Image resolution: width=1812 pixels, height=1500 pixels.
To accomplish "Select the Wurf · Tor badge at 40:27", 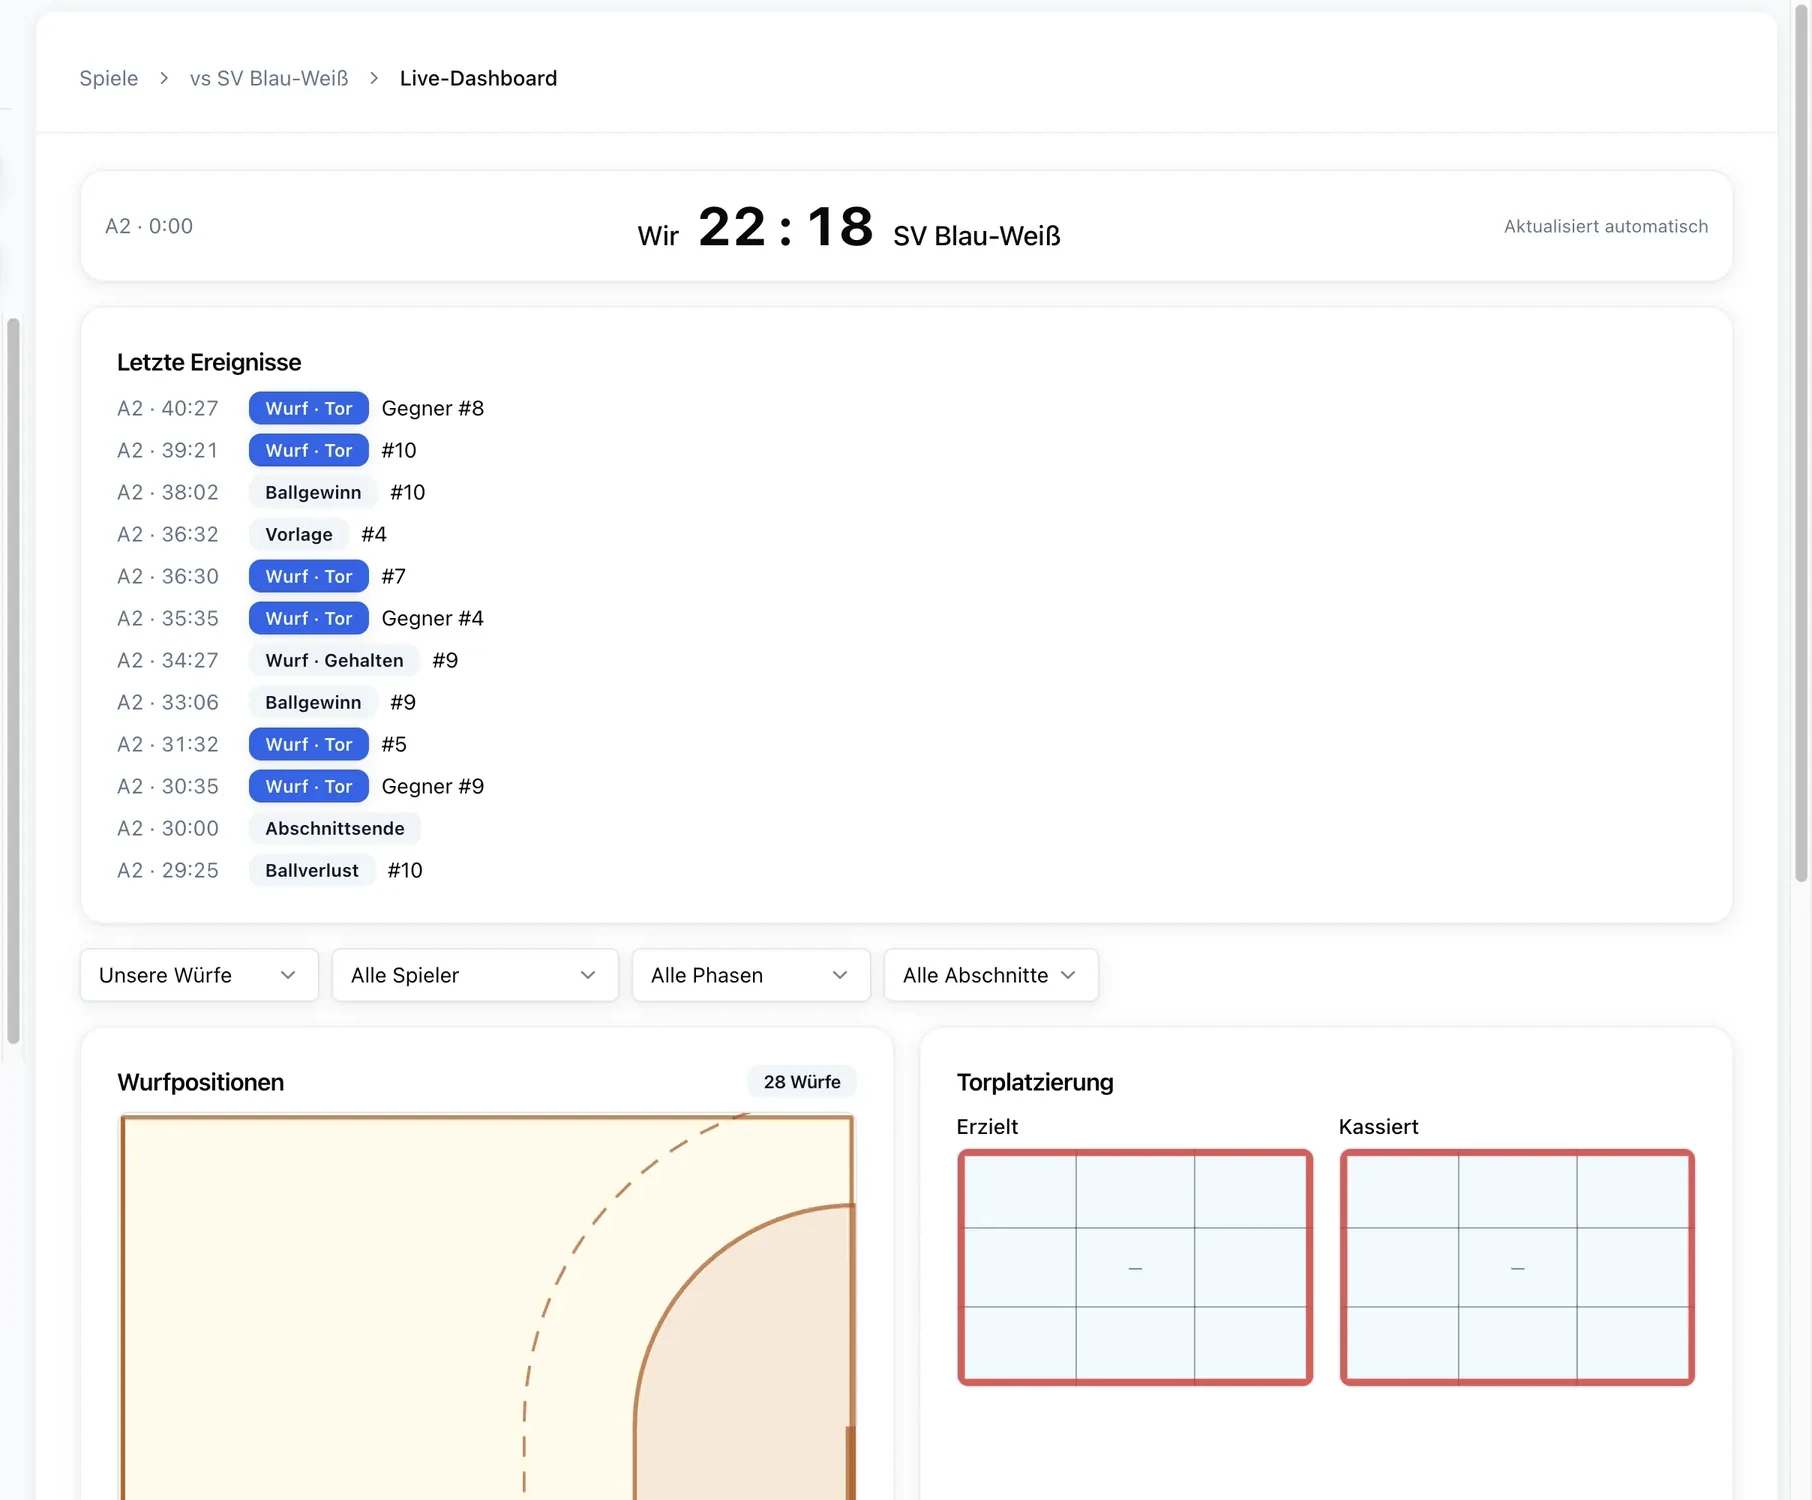I will (x=309, y=408).
